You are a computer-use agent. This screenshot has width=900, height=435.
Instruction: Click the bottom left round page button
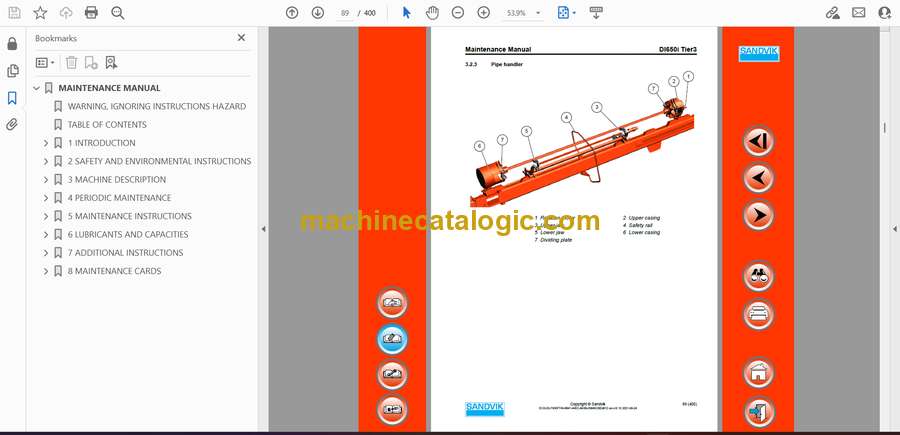click(392, 410)
